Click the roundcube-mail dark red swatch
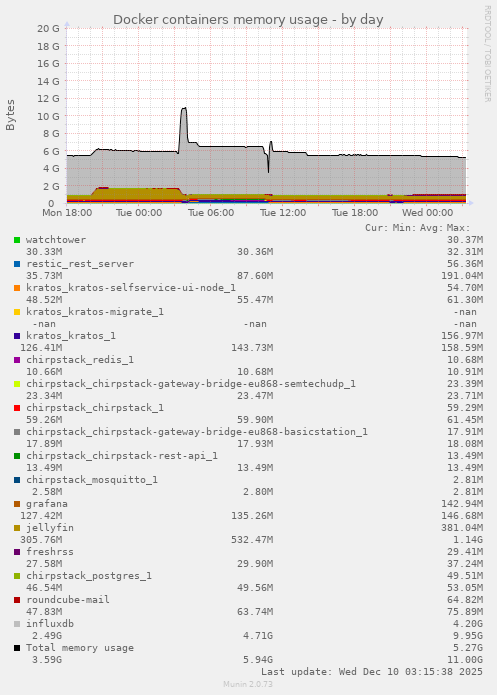This screenshot has width=497, height=695. click(17, 600)
